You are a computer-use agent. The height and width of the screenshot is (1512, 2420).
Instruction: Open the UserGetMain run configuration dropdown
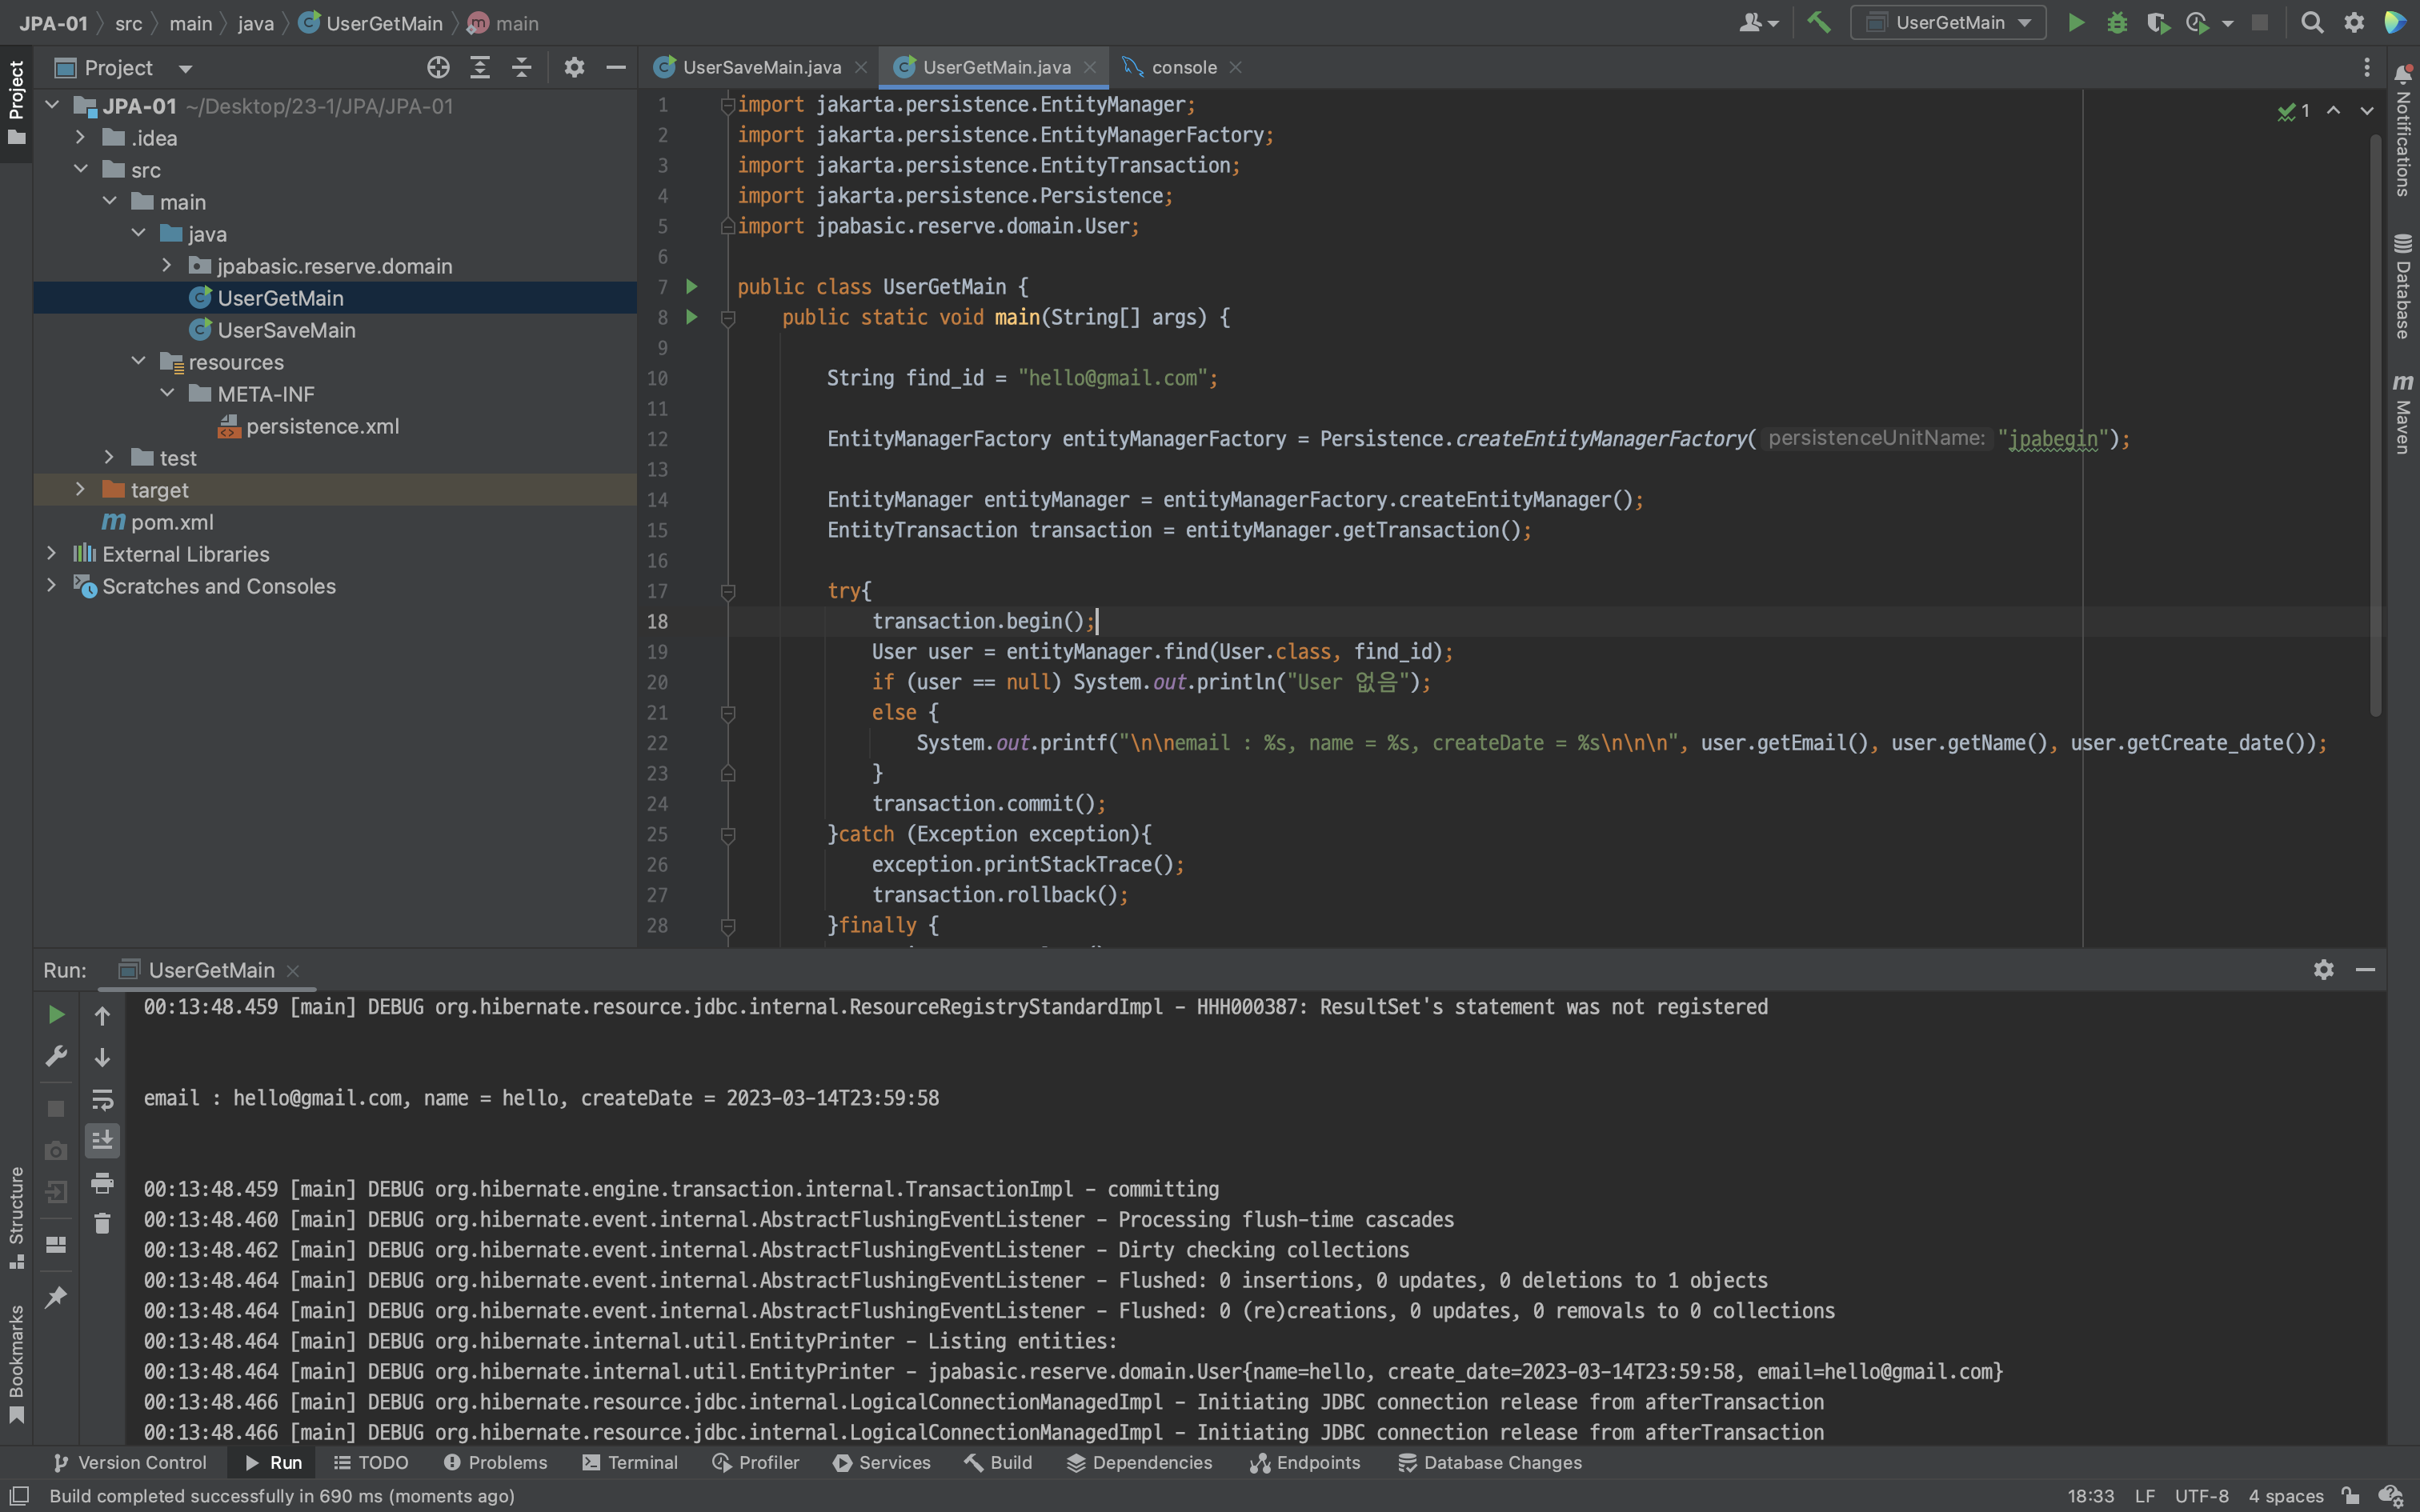[x=1948, y=22]
